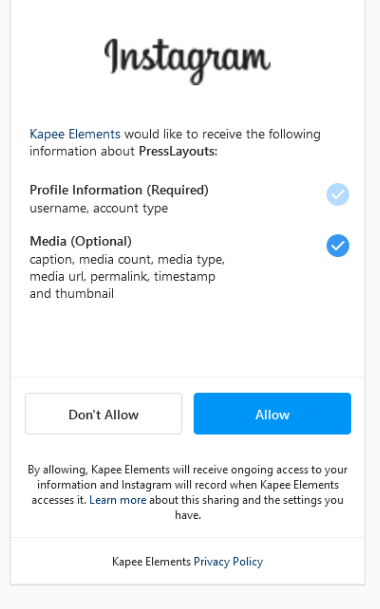Click the Profile Information required checkmark
Image resolution: width=380 pixels, height=609 pixels.
[338, 194]
